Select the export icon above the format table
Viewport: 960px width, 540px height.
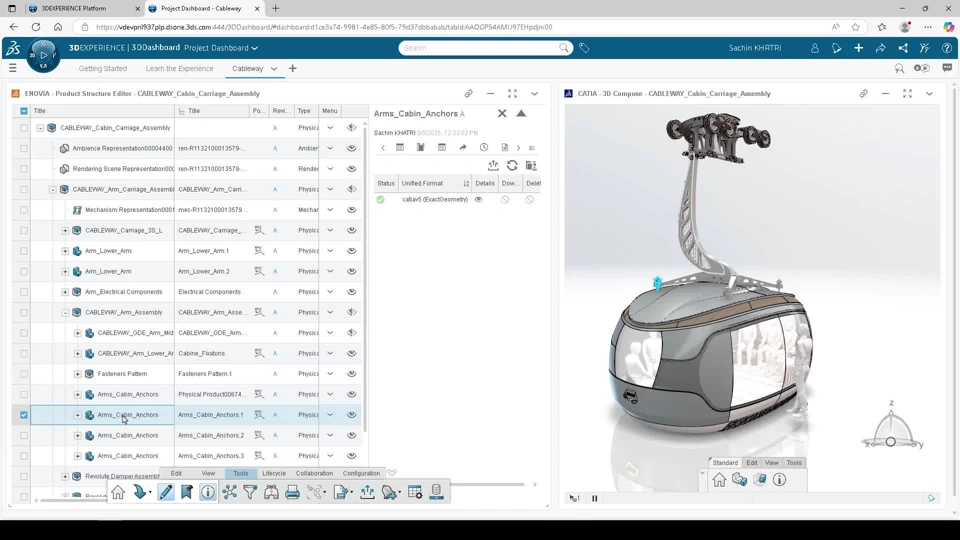493,165
